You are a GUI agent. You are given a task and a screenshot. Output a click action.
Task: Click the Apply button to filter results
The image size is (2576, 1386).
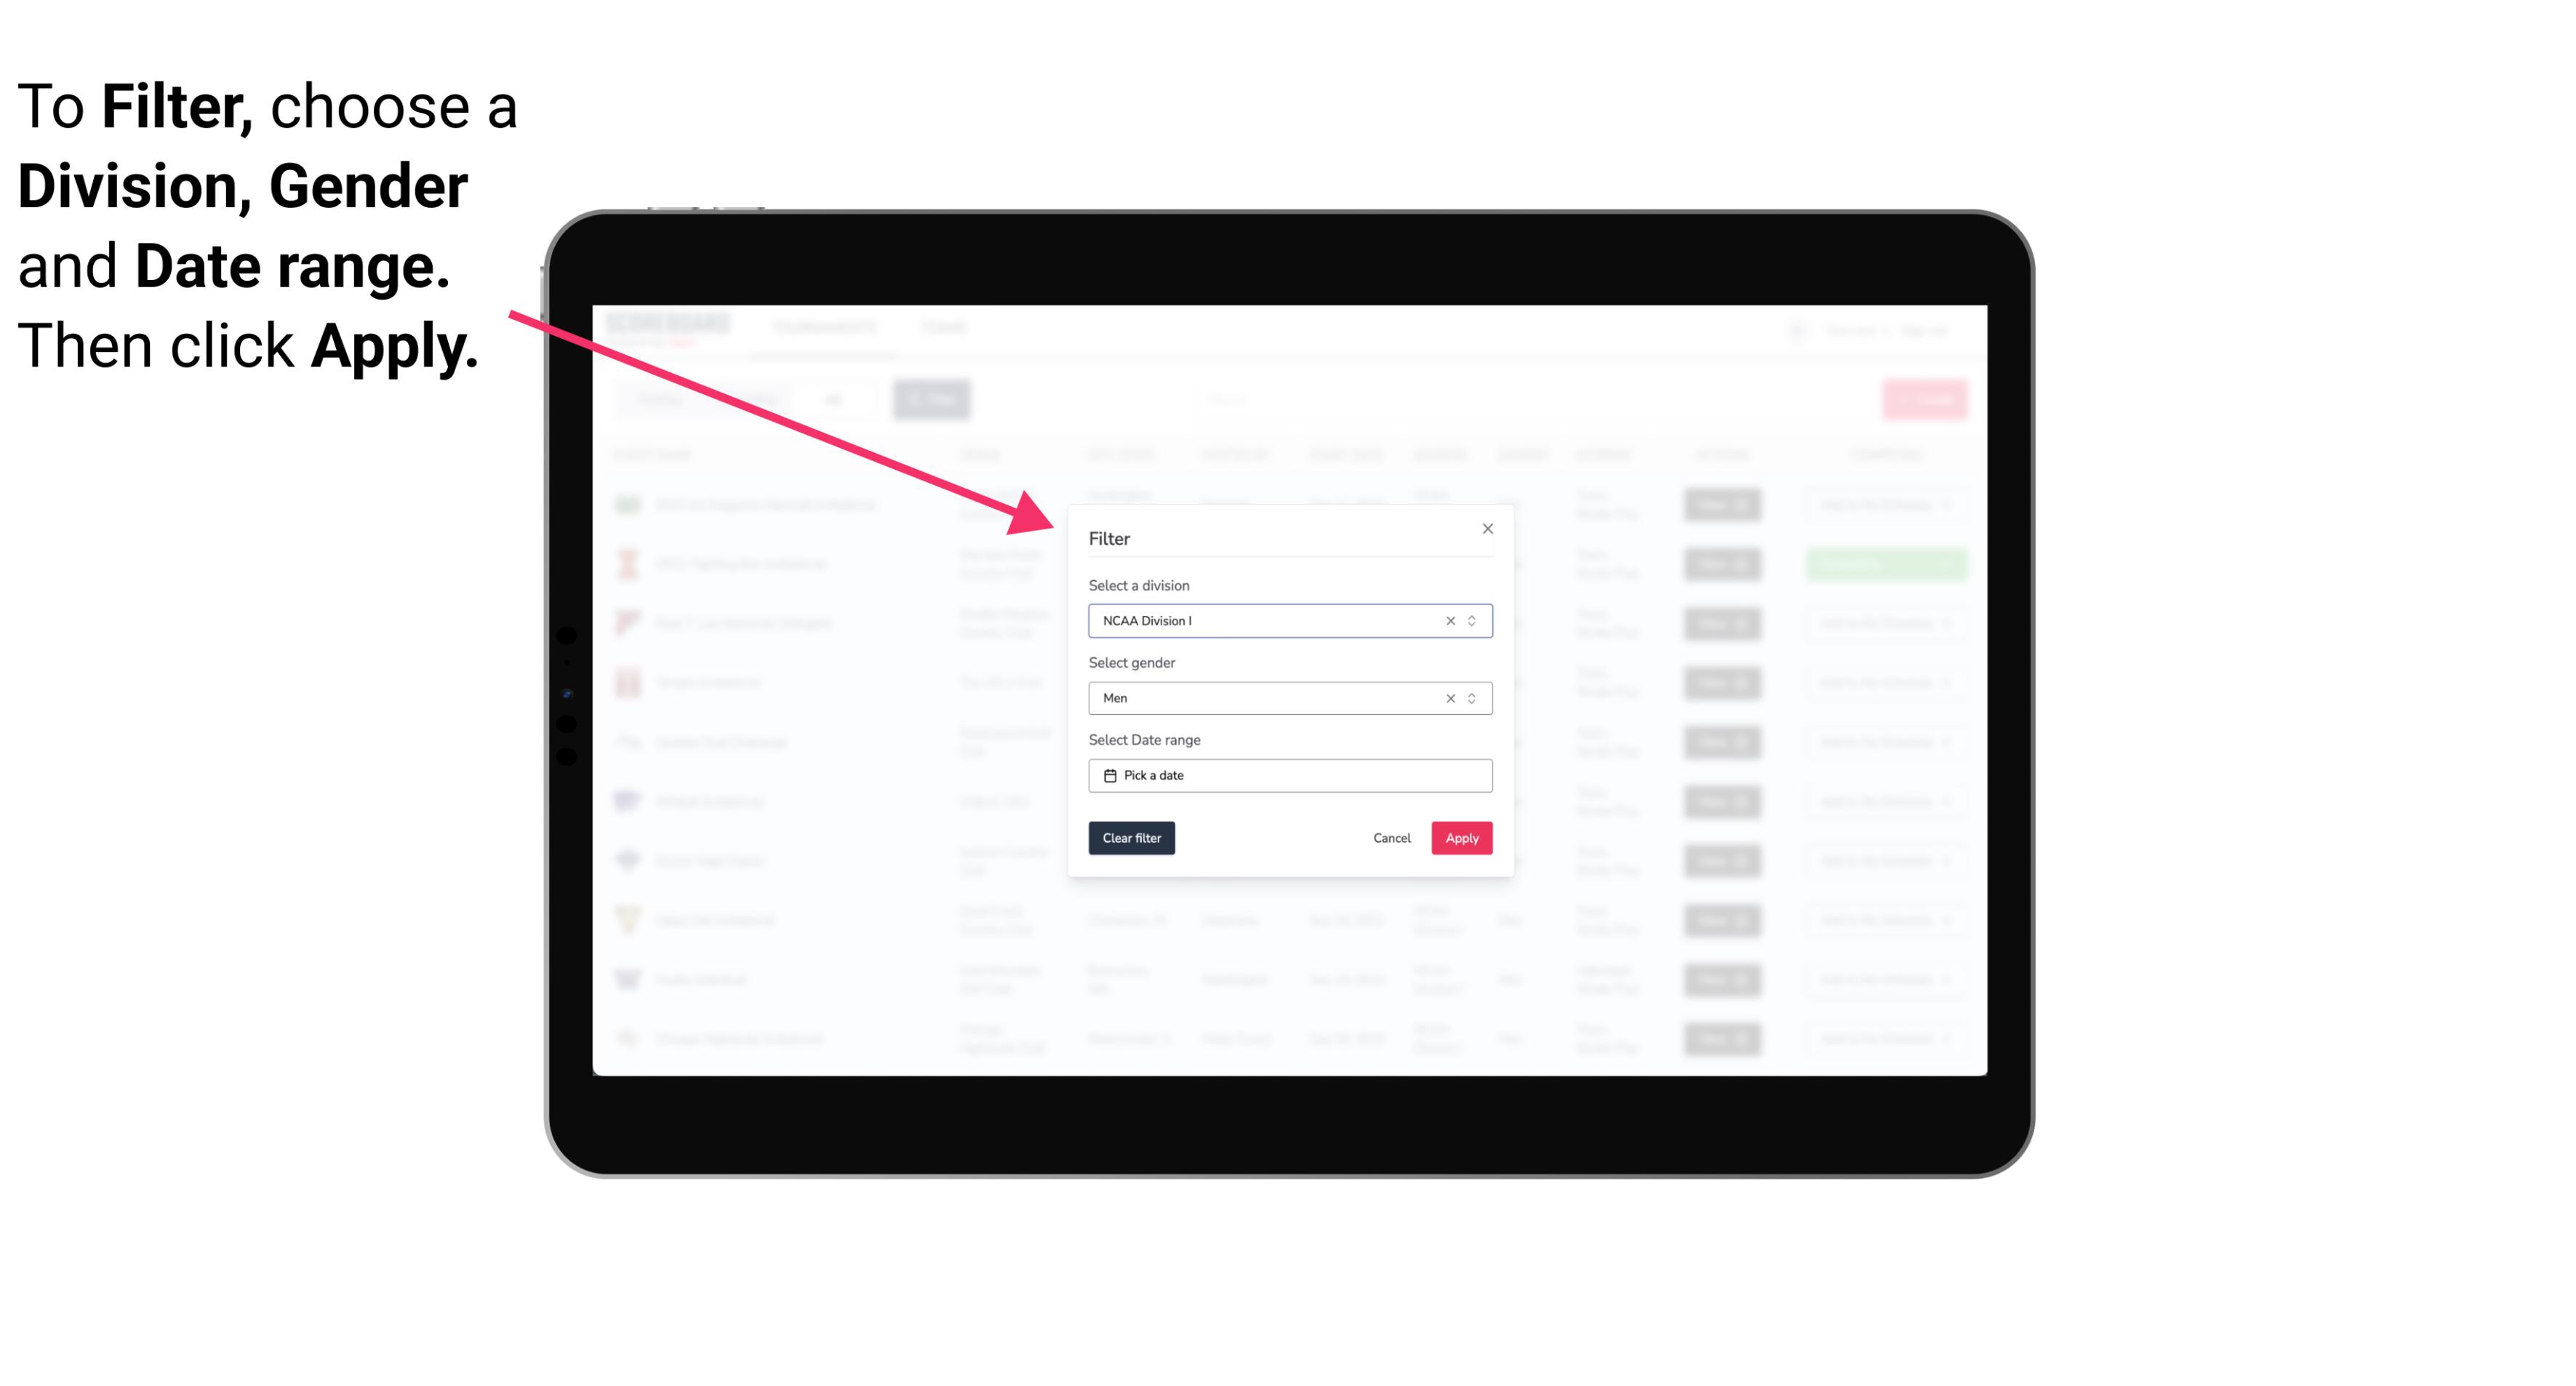(1461, 838)
